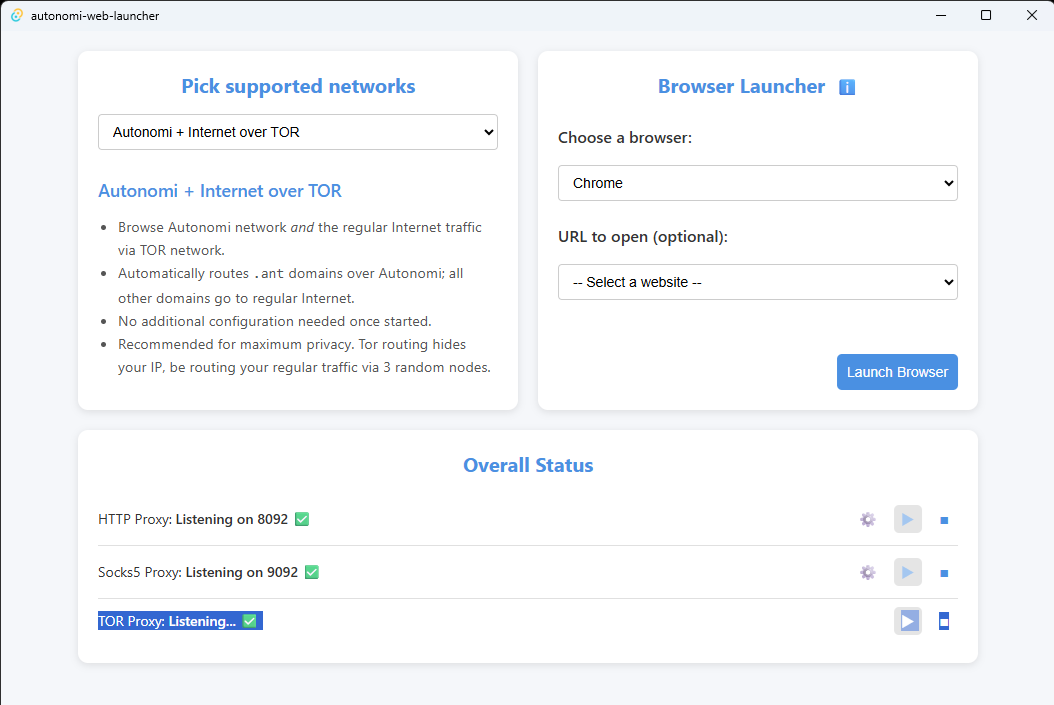Click the Autonomi + Internet over TOR subheading

(220, 192)
